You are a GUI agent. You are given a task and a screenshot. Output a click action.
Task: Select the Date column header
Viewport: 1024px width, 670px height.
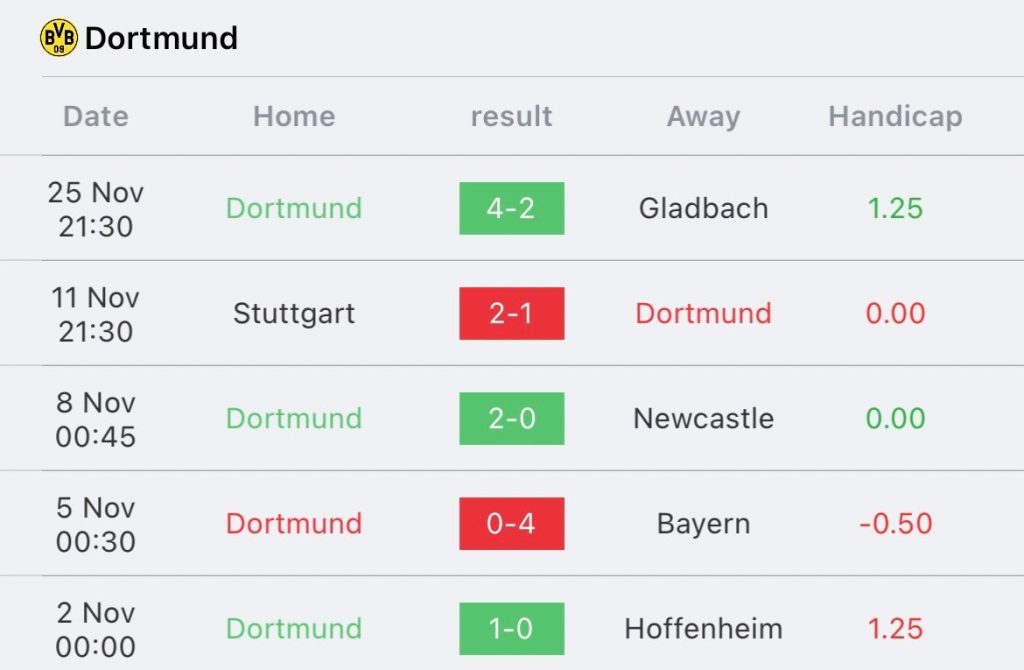[x=96, y=116]
